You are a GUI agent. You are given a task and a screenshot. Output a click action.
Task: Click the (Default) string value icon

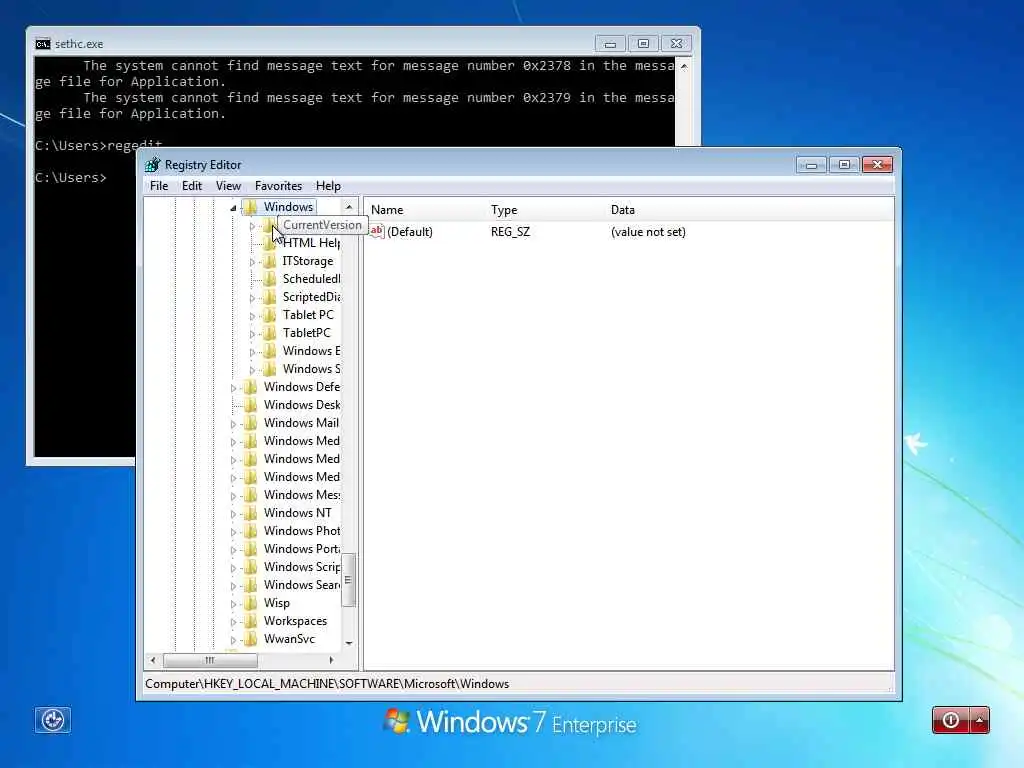pos(377,231)
